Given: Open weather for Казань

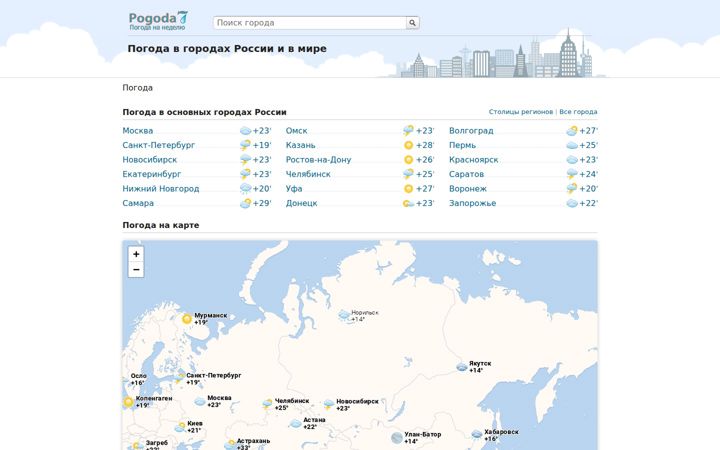Looking at the screenshot, I should pyautogui.click(x=301, y=145).
